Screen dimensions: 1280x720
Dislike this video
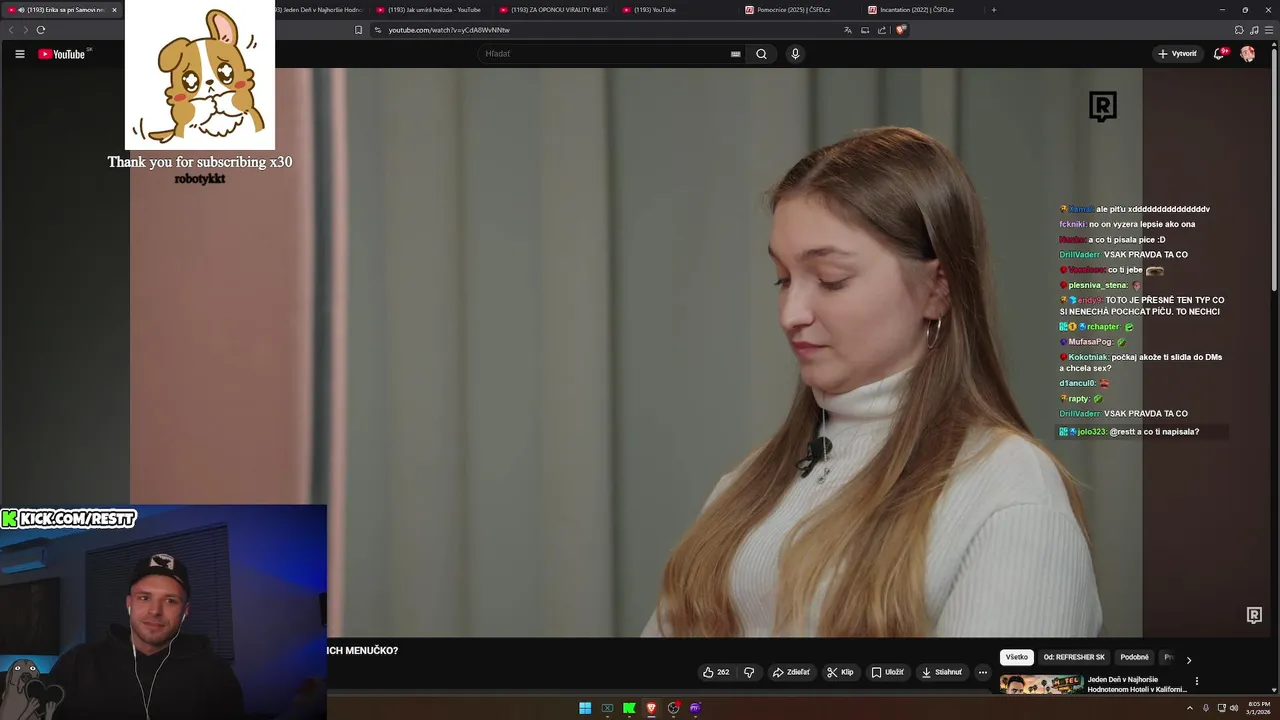pos(749,672)
